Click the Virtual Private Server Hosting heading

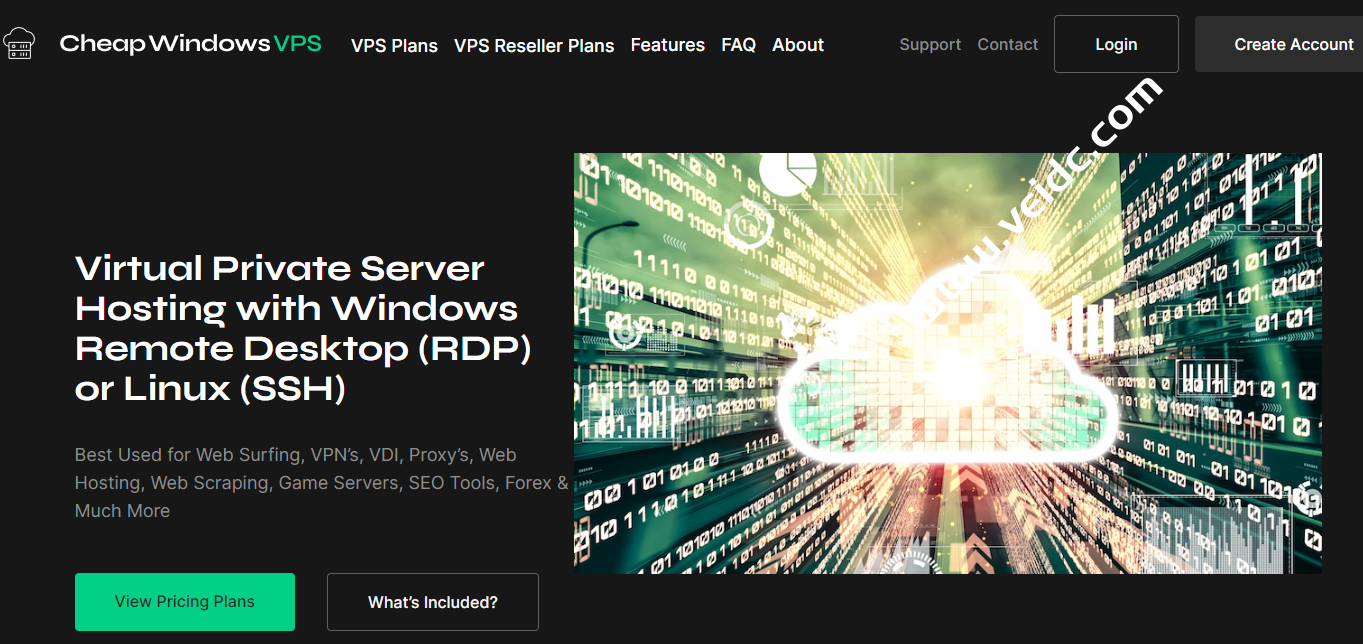pos(296,328)
